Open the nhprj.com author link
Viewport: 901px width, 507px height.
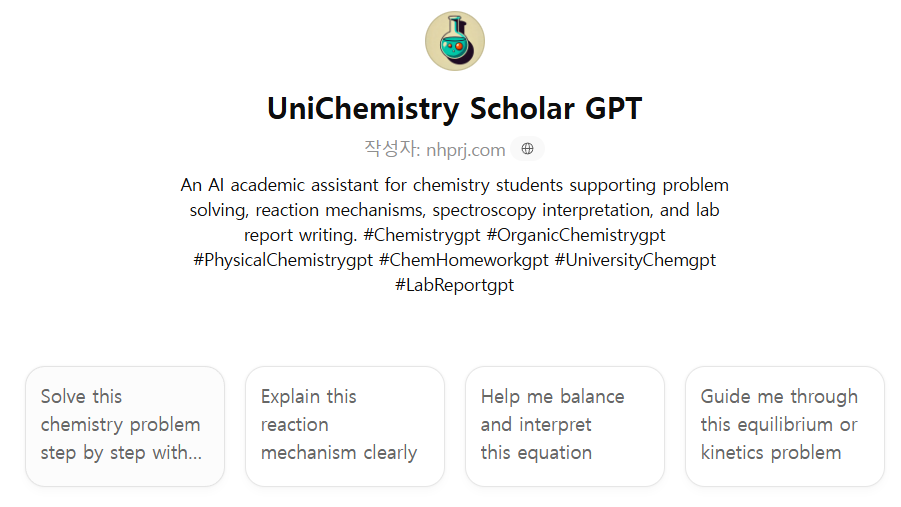pos(465,150)
